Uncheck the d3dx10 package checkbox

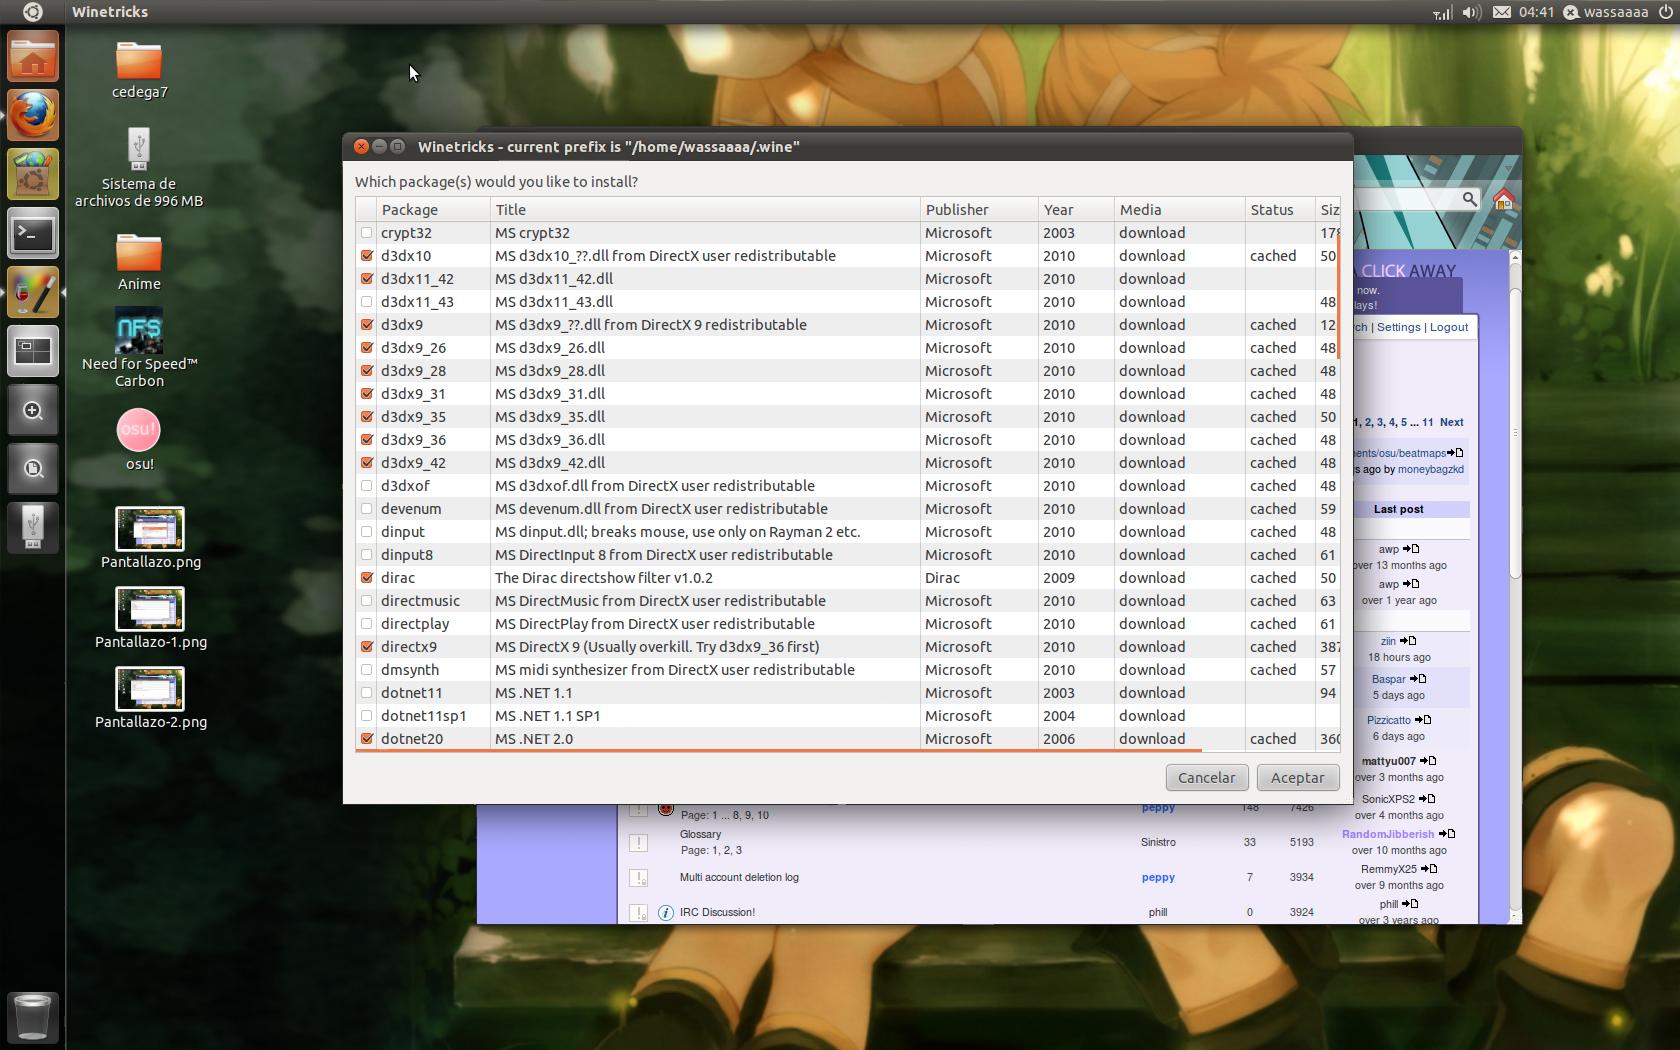click(x=367, y=256)
